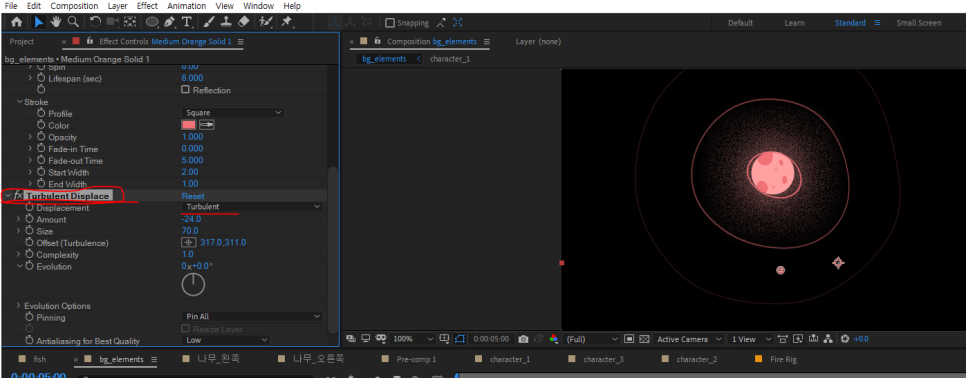The height and width of the screenshot is (378, 966).
Task: Select the Pen tool
Action: click(170, 22)
